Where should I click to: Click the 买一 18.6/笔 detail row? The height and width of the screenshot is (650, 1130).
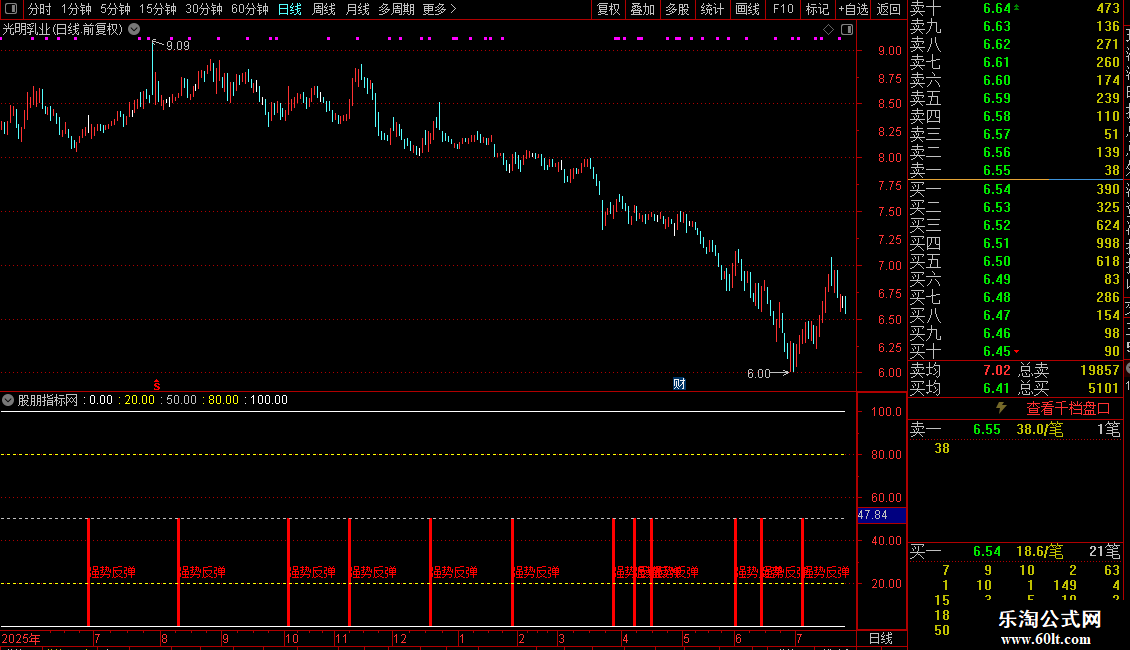click(x=1015, y=551)
